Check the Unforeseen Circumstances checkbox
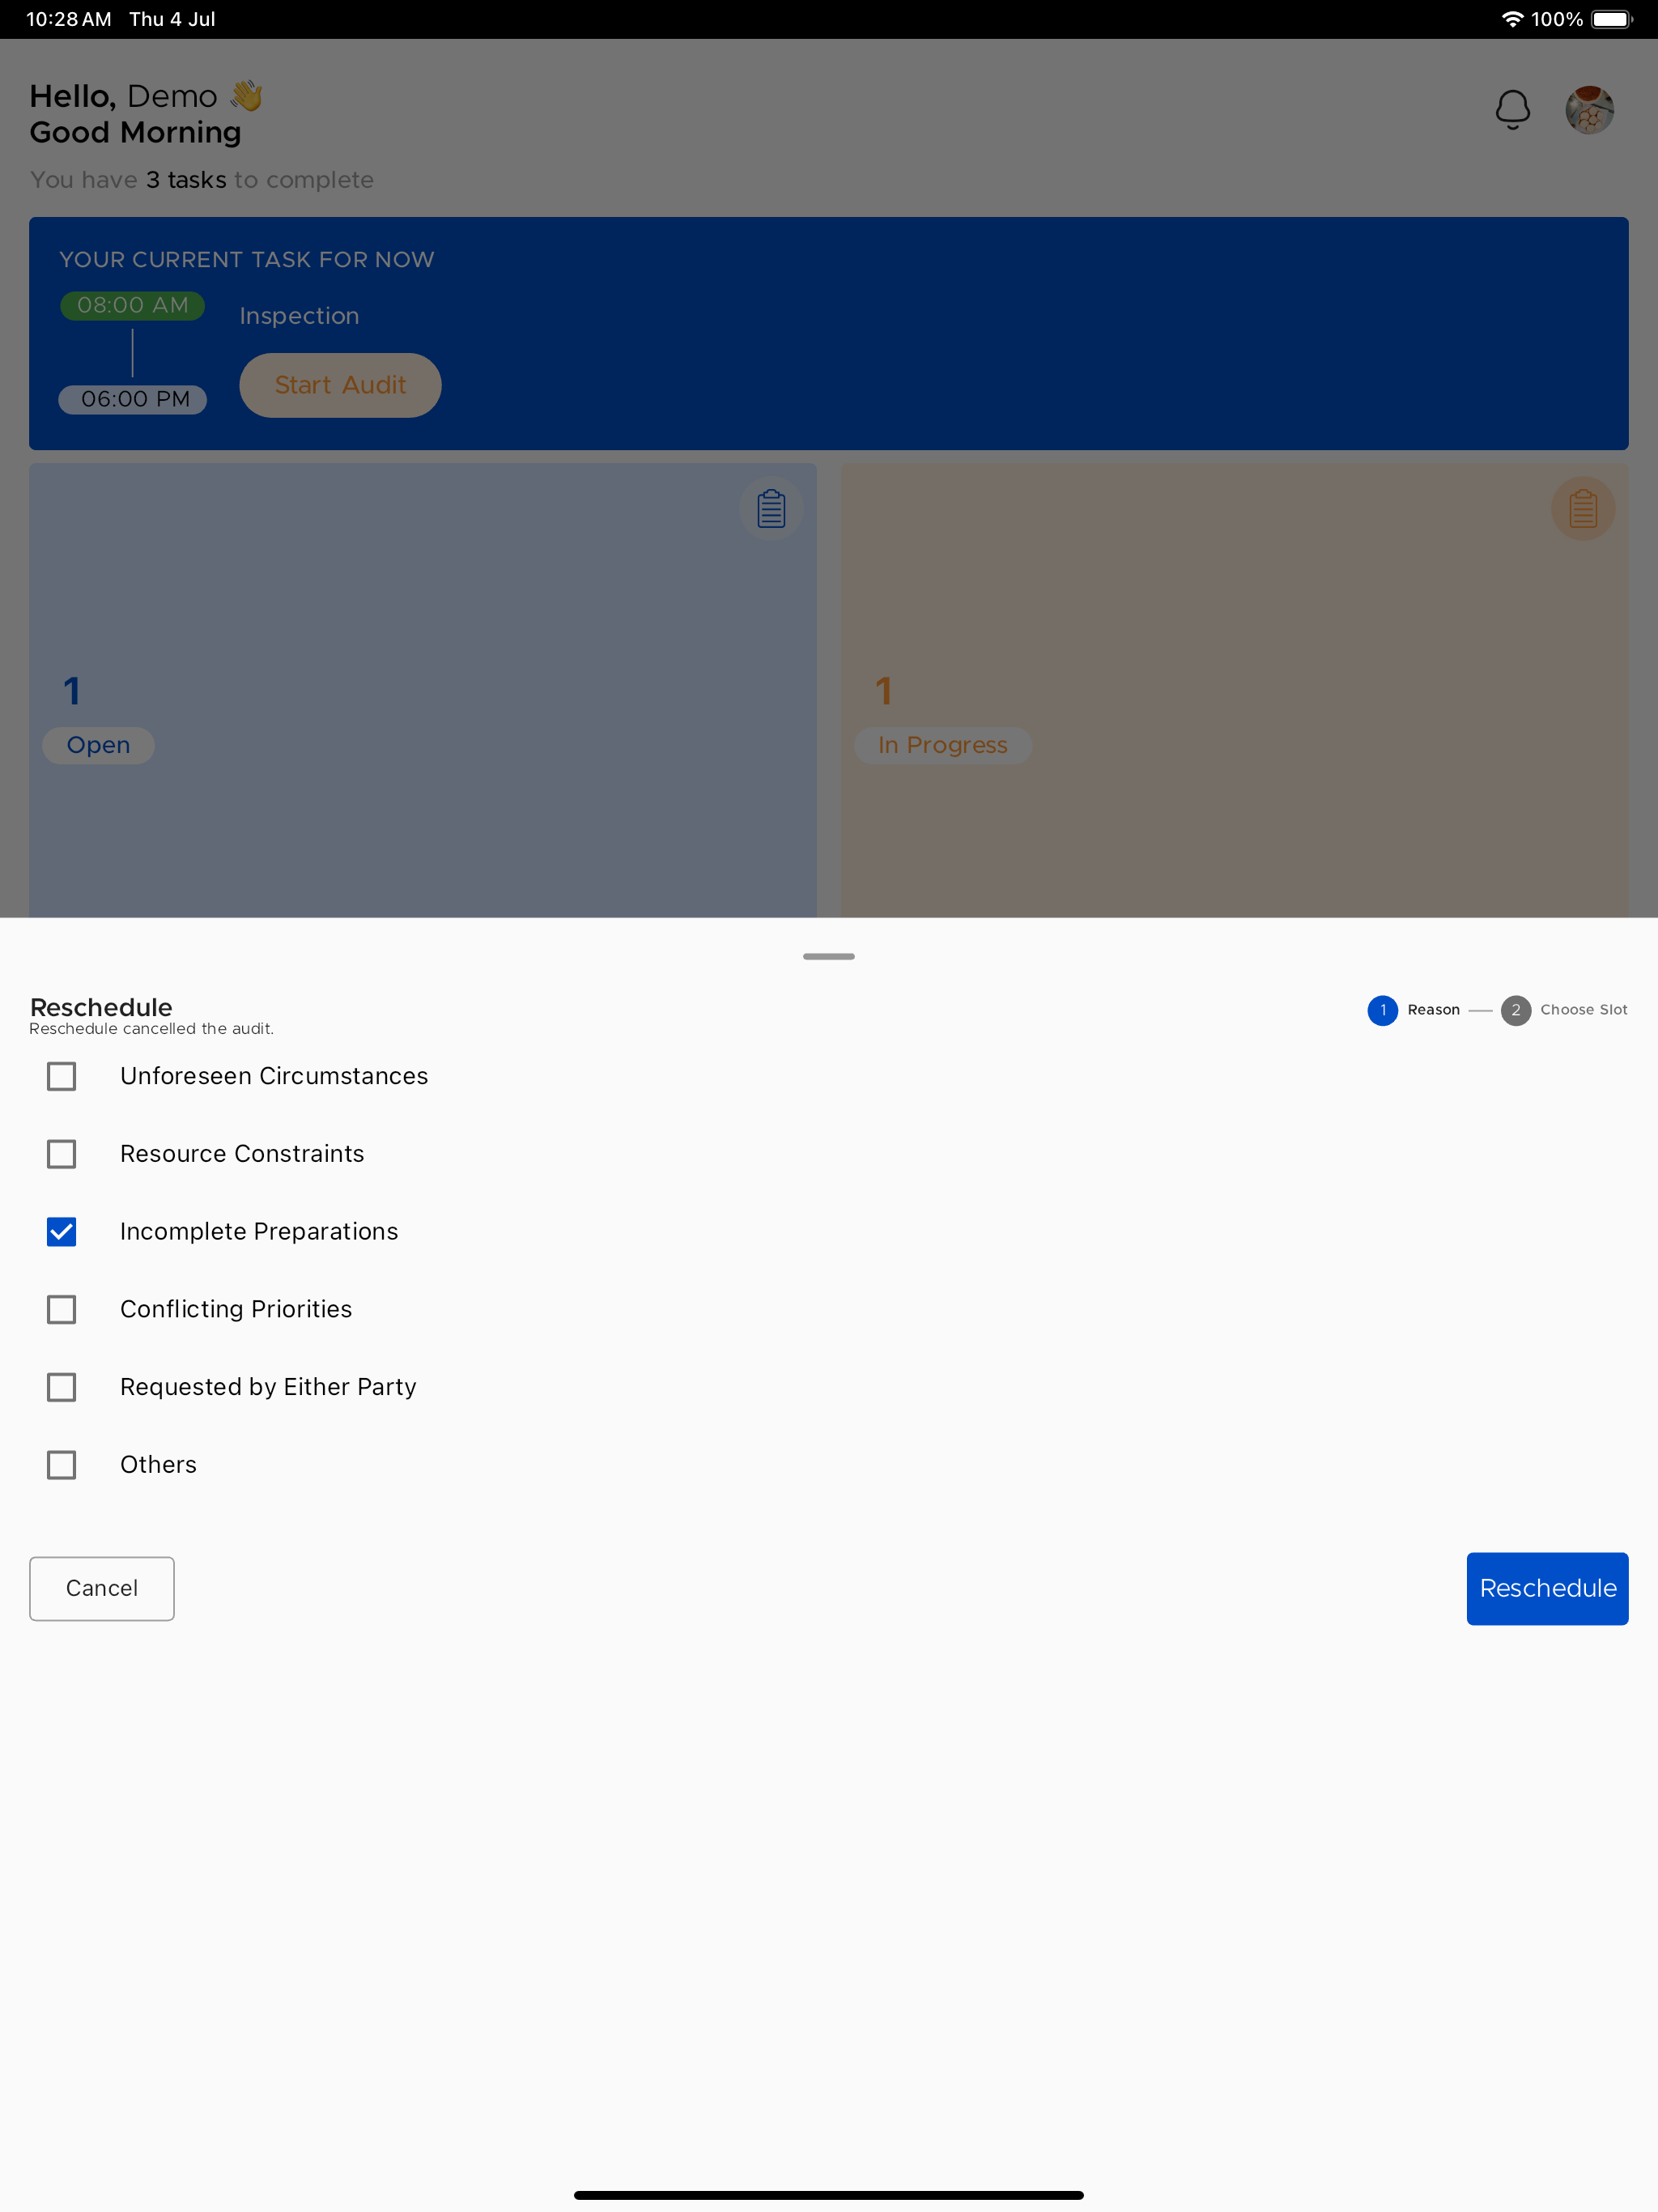Viewport: 1658px width, 2212px height. [x=62, y=1076]
